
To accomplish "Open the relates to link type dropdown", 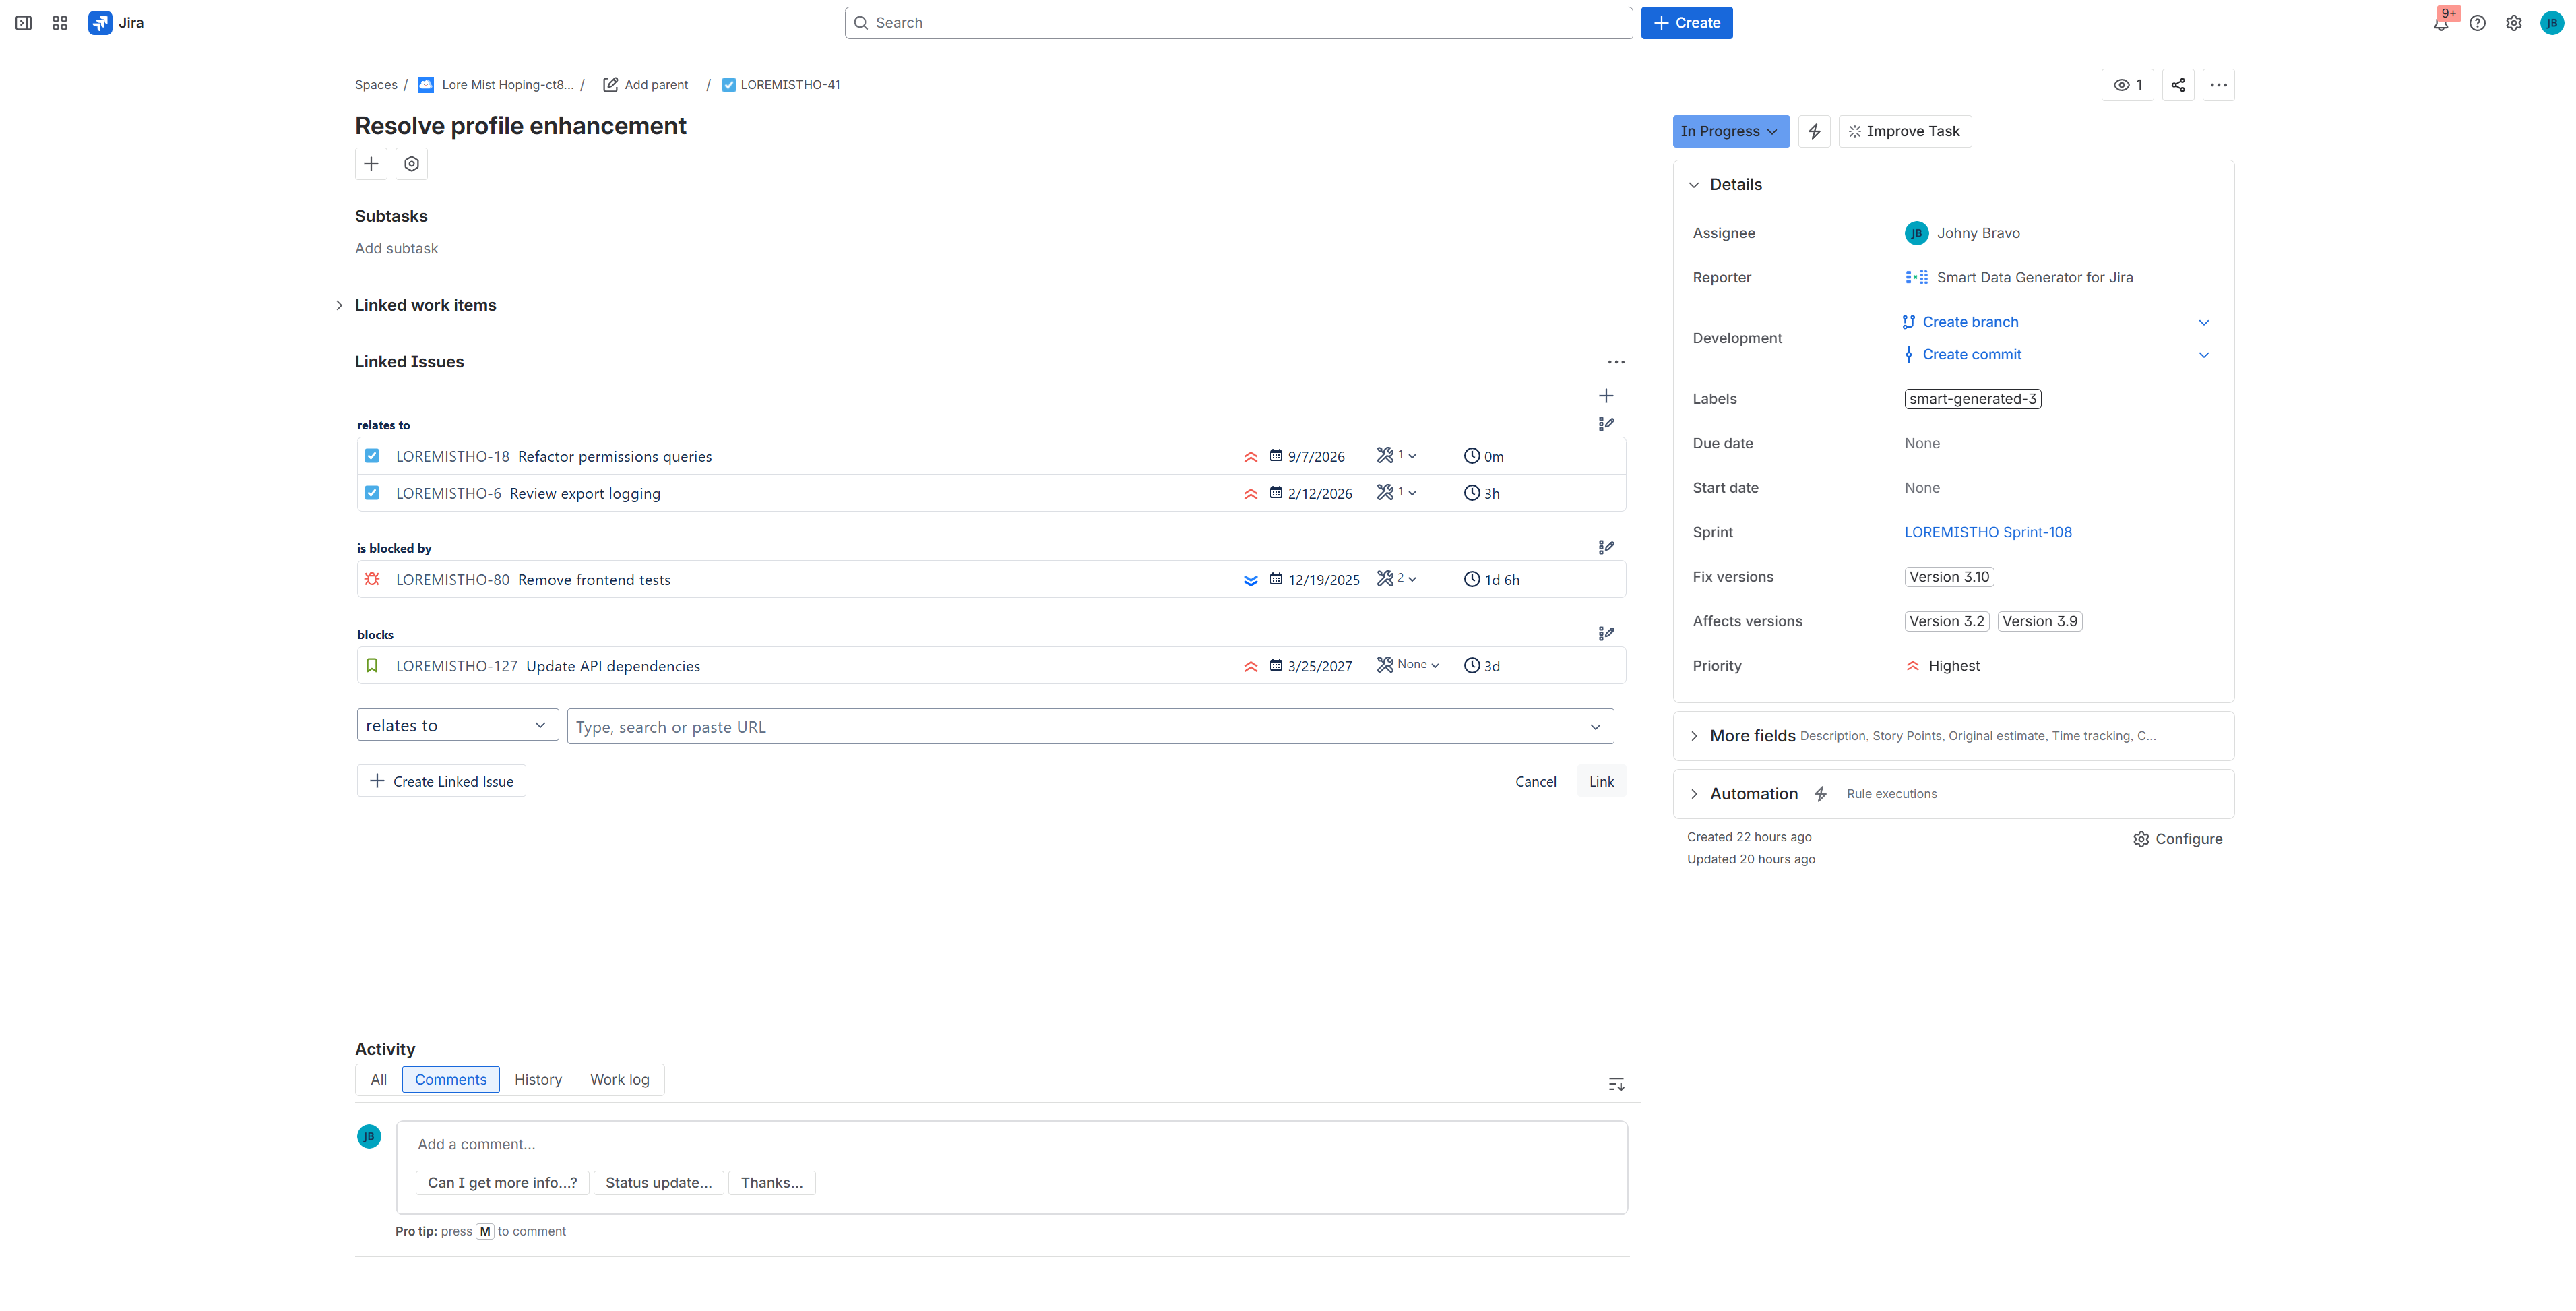I will tap(456, 725).
